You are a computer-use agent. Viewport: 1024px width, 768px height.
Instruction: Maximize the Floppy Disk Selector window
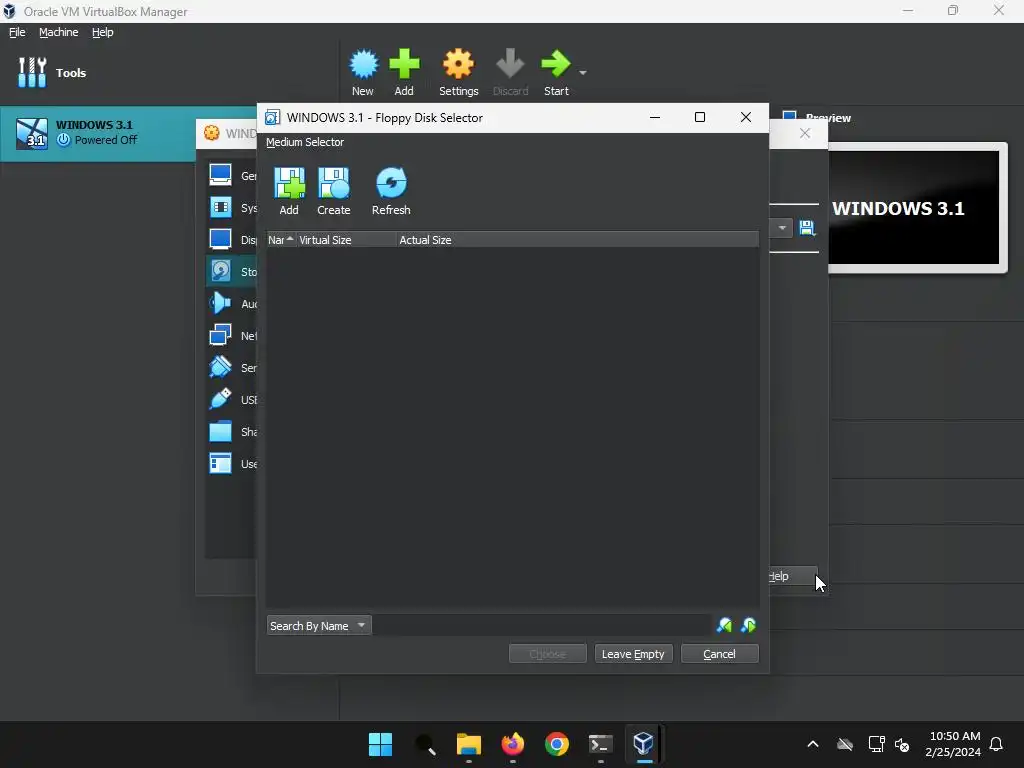pyautogui.click(x=699, y=118)
